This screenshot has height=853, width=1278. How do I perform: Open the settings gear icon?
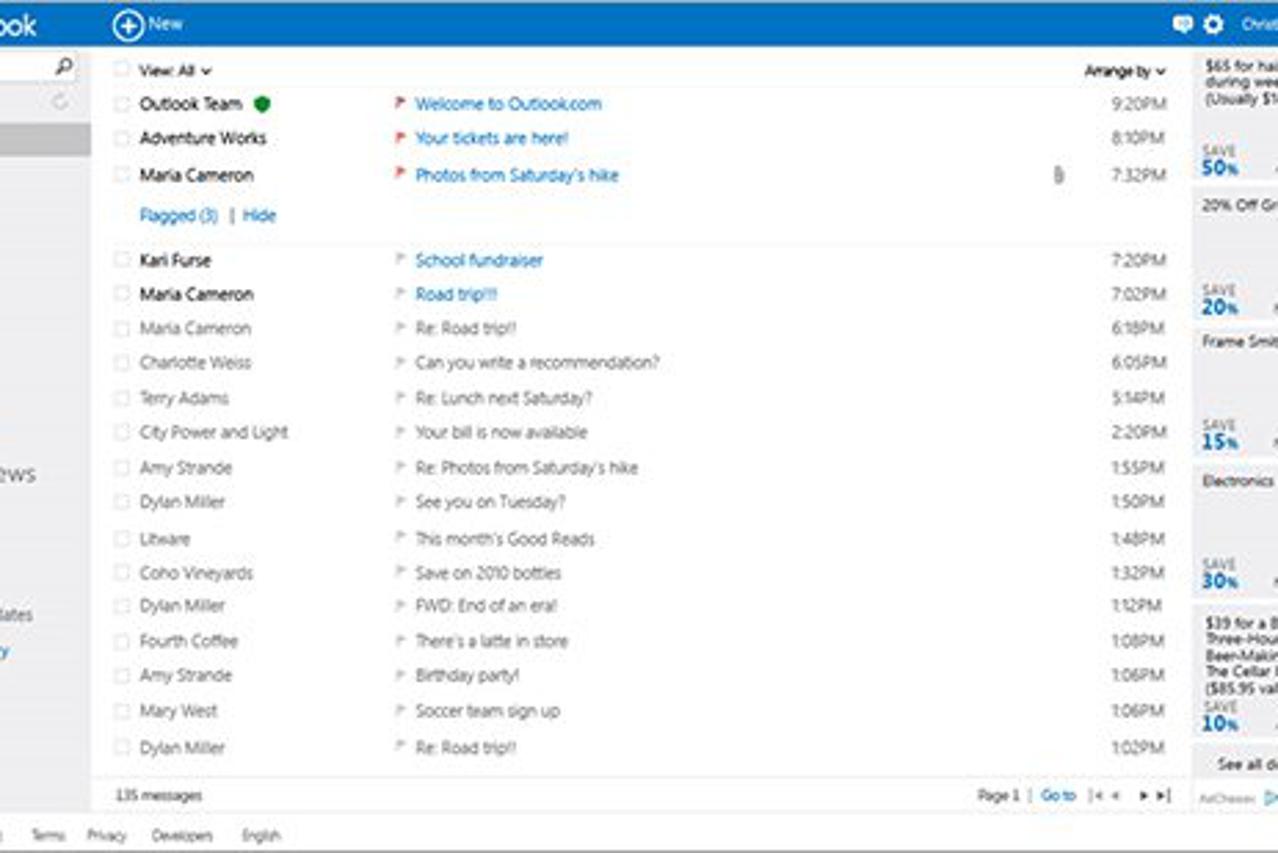pyautogui.click(x=1213, y=25)
